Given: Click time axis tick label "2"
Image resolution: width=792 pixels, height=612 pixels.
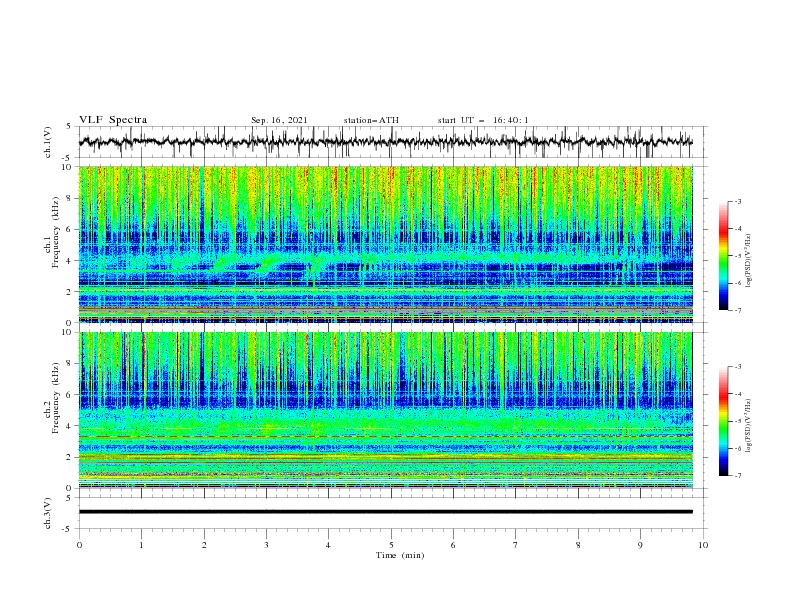Looking at the screenshot, I should pos(204,545).
